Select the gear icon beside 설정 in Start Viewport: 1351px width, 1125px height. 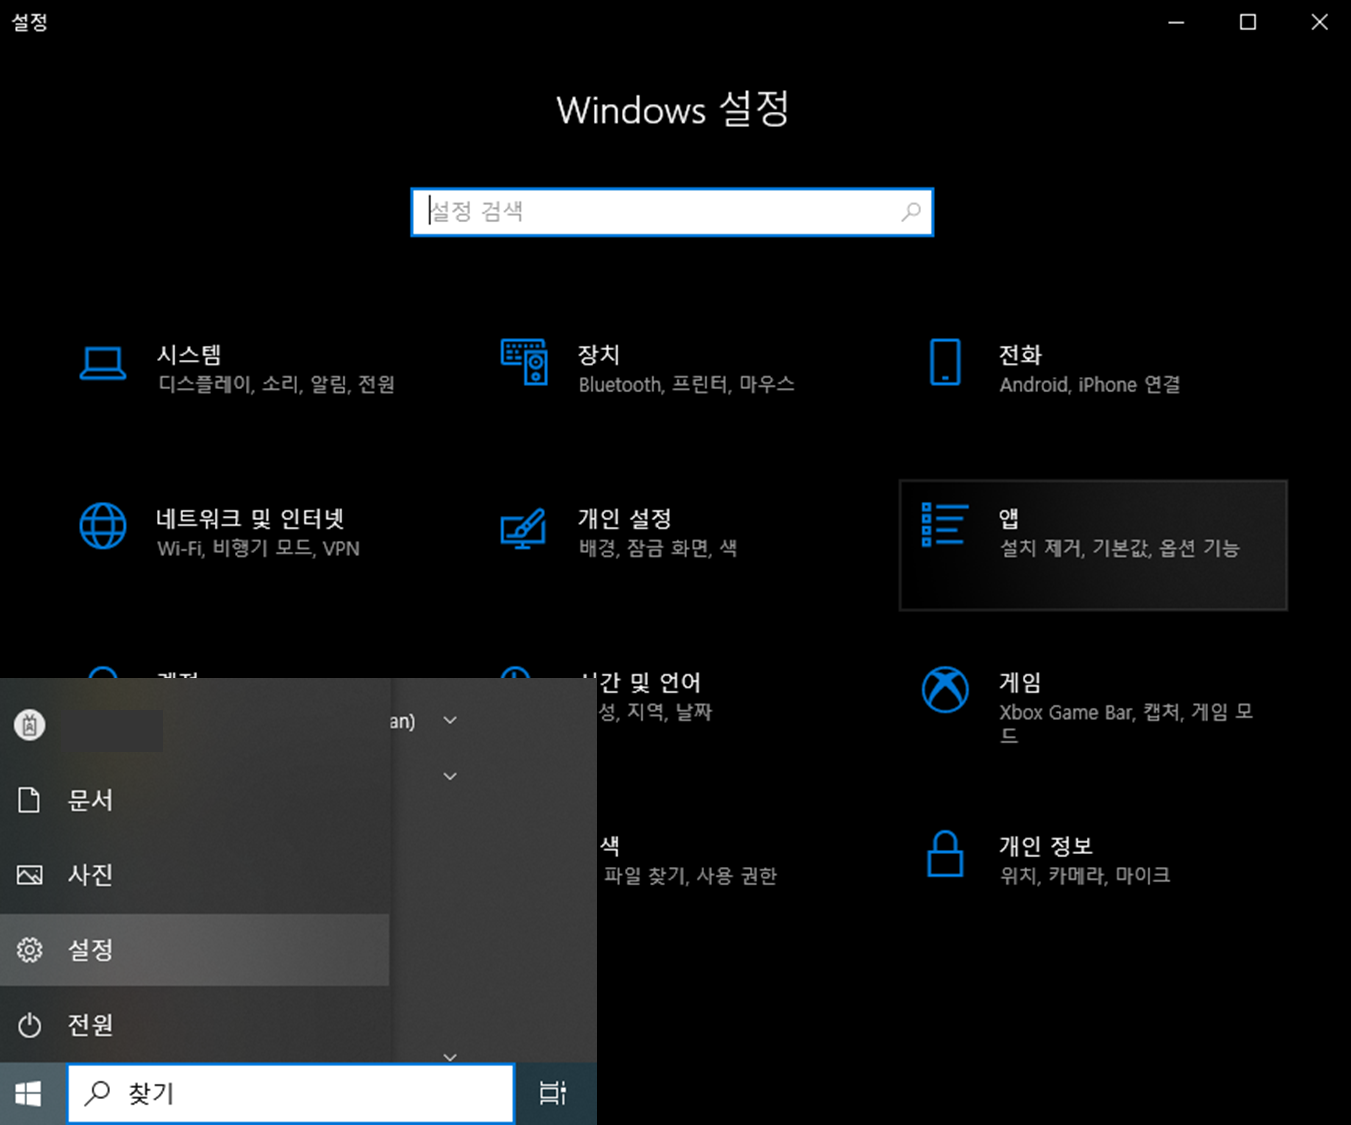pyautogui.click(x=30, y=950)
